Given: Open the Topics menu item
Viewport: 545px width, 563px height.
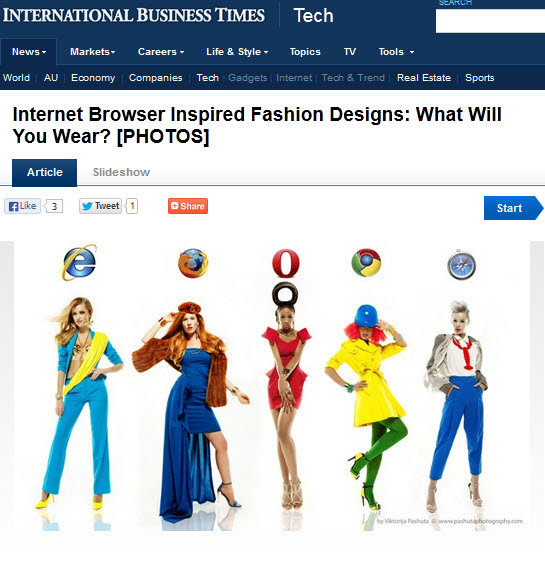Looking at the screenshot, I should [305, 52].
